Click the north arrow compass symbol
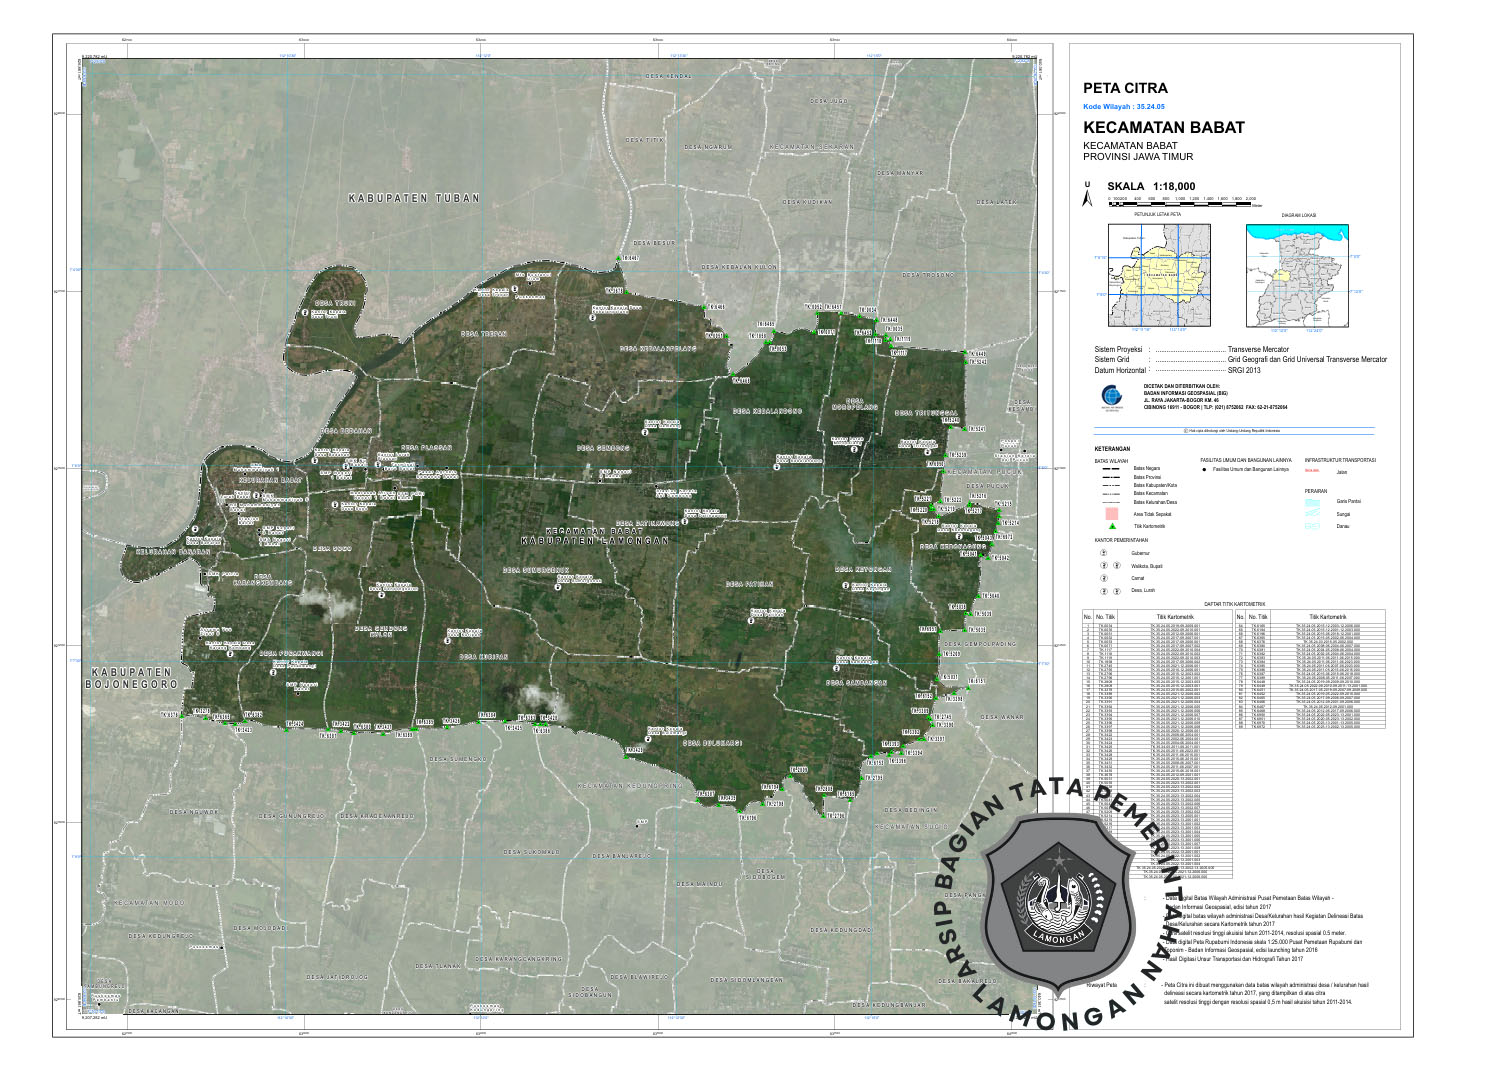1510x1070 pixels. point(1088,194)
